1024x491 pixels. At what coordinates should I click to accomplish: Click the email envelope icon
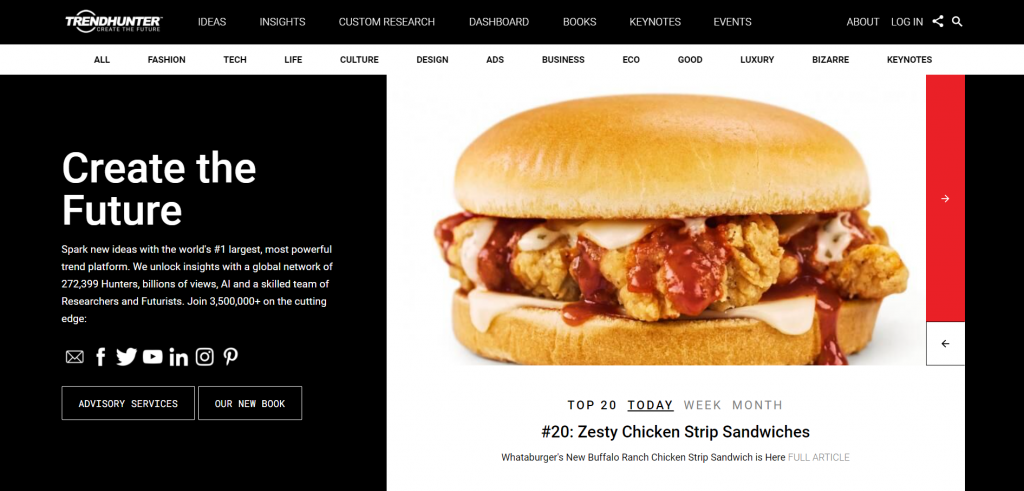click(x=74, y=357)
